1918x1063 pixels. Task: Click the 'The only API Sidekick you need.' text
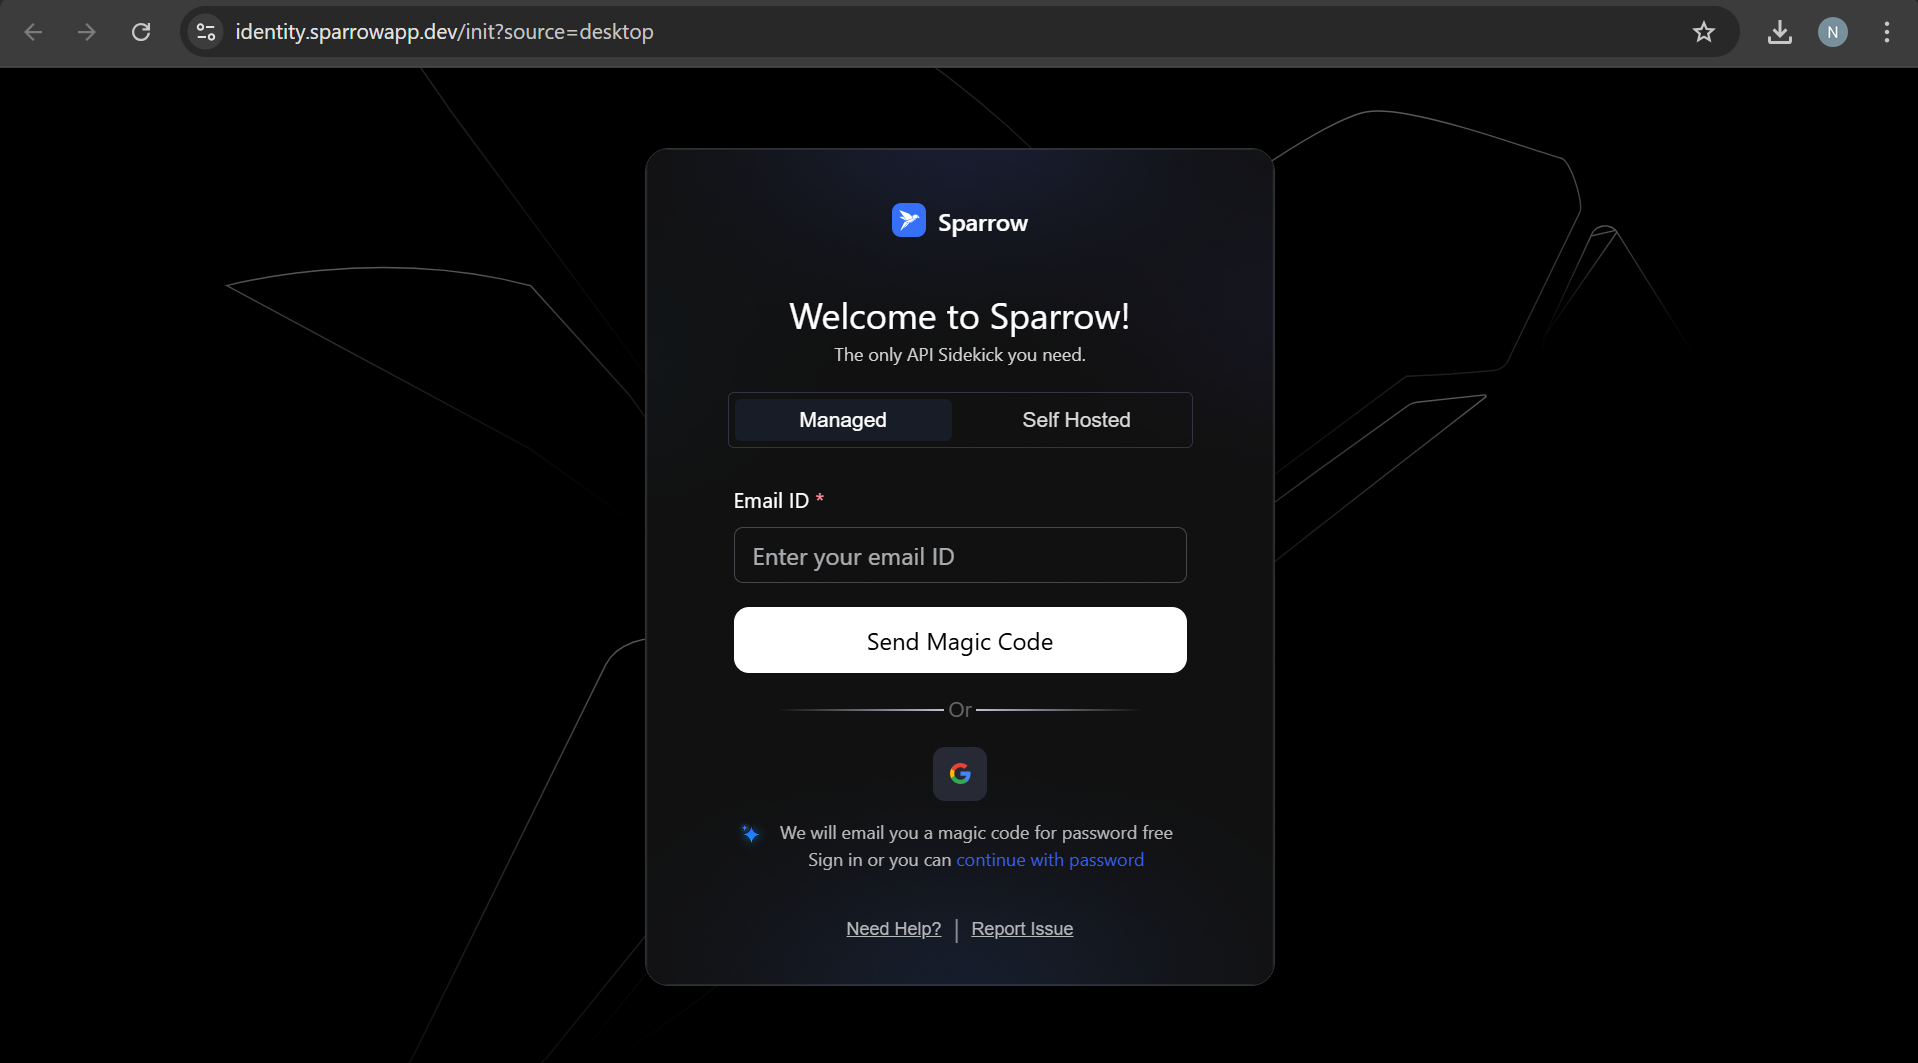[x=960, y=355]
